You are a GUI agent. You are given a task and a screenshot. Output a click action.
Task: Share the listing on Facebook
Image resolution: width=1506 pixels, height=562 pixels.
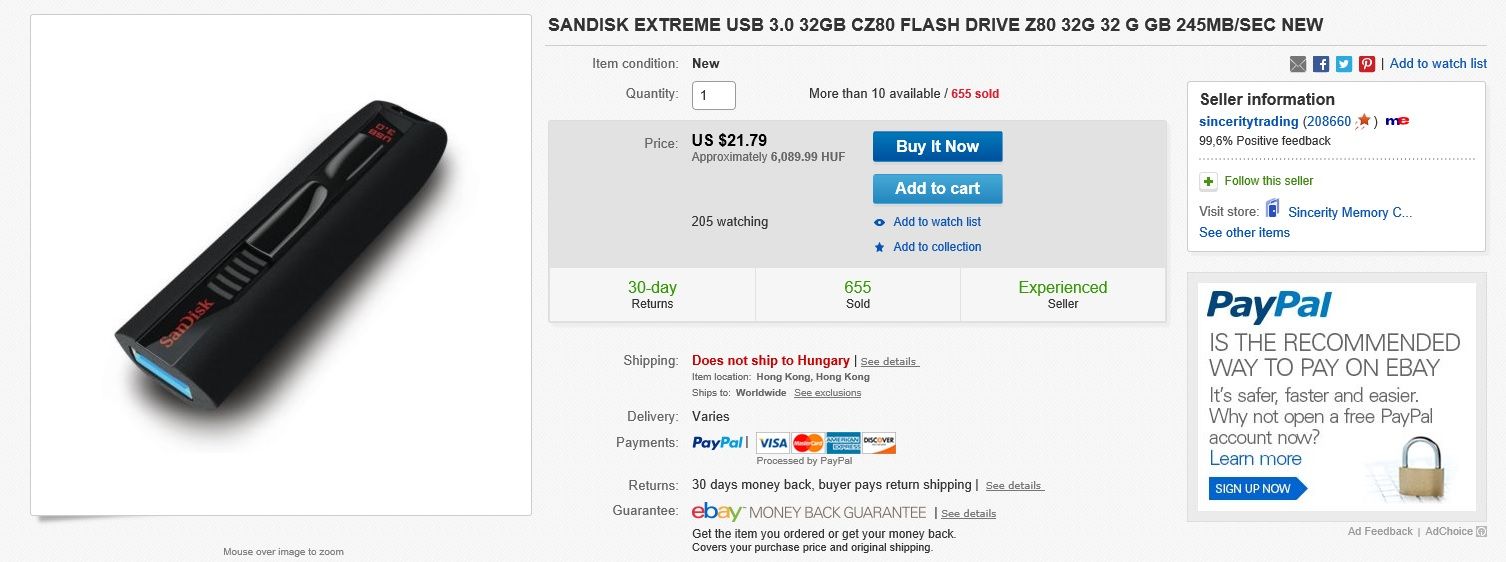coord(1321,64)
